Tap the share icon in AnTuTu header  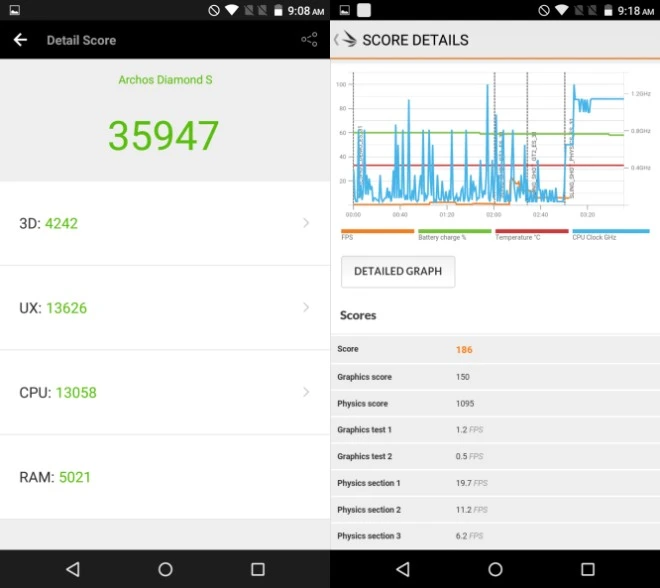pyautogui.click(x=309, y=40)
